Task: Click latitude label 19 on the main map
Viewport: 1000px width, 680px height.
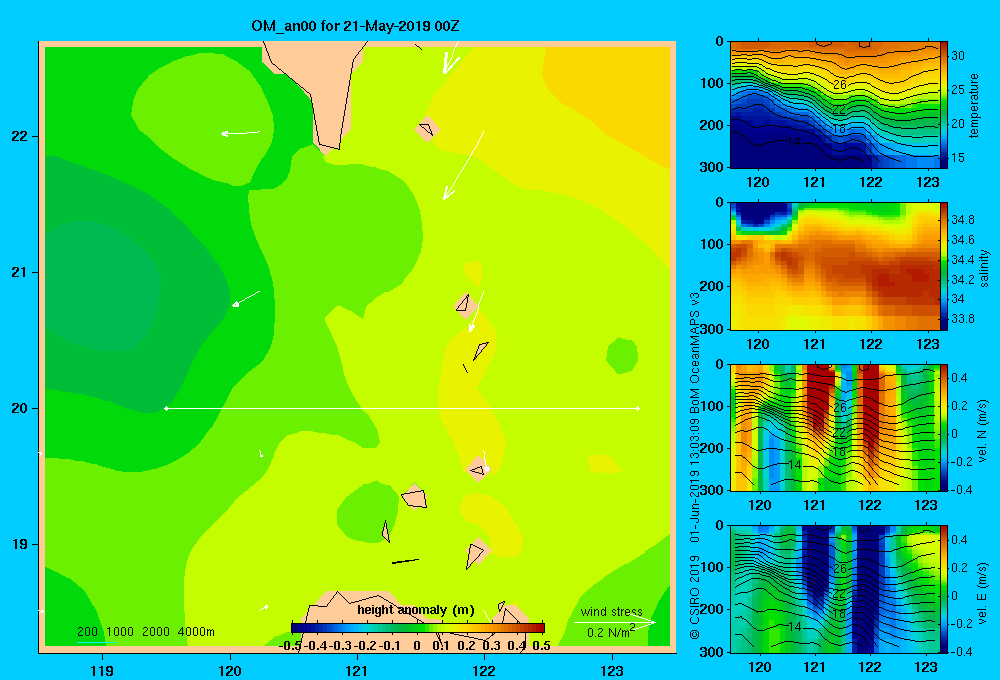Action: click(19, 544)
